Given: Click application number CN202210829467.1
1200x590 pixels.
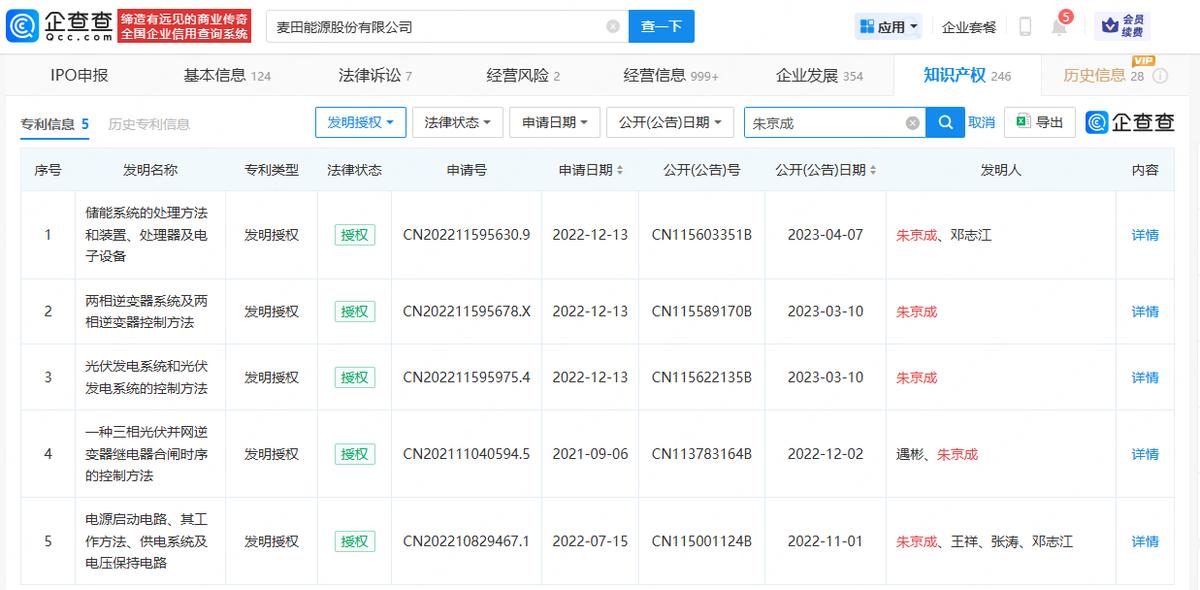Looking at the screenshot, I should click(466, 541).
